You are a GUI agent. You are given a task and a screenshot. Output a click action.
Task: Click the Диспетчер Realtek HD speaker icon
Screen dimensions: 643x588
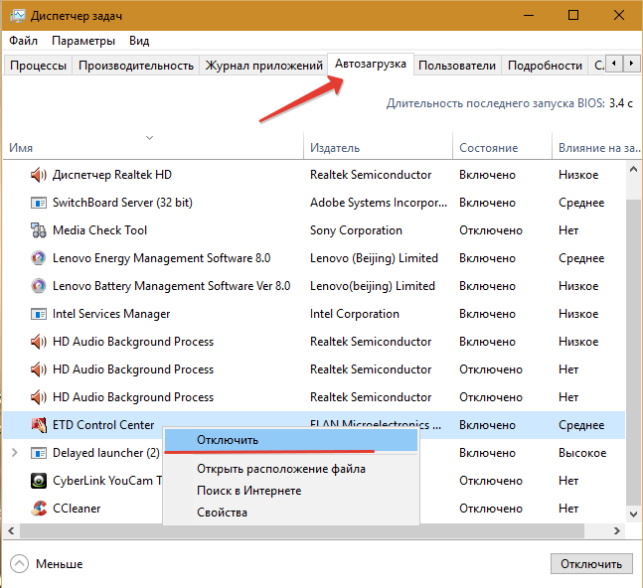pos(39,175)
